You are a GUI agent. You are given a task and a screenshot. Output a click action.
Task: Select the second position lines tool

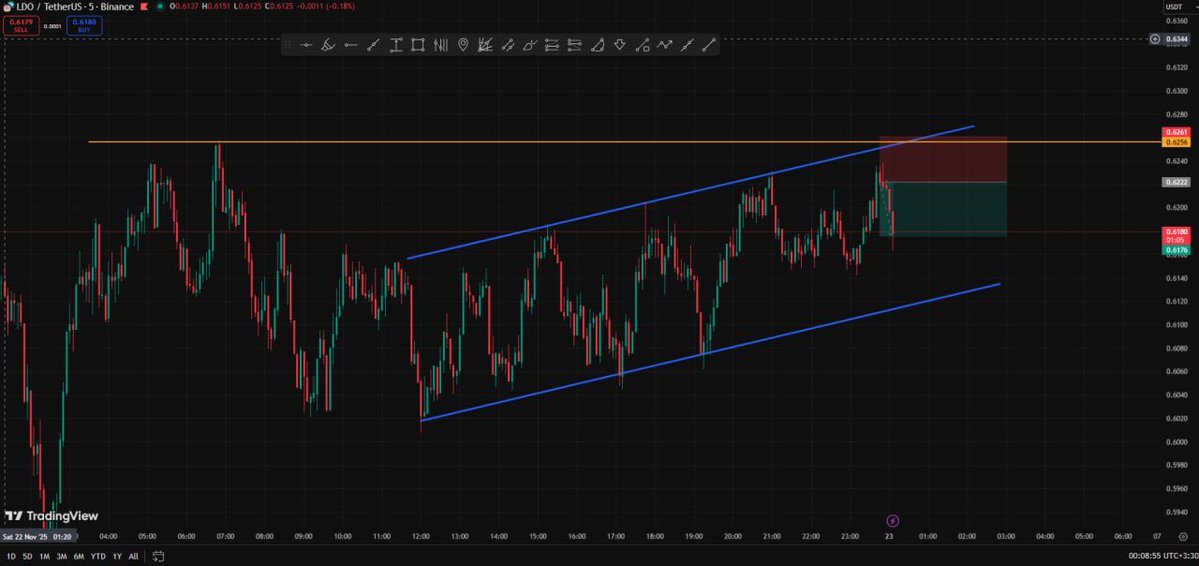[x=574, y=45]
